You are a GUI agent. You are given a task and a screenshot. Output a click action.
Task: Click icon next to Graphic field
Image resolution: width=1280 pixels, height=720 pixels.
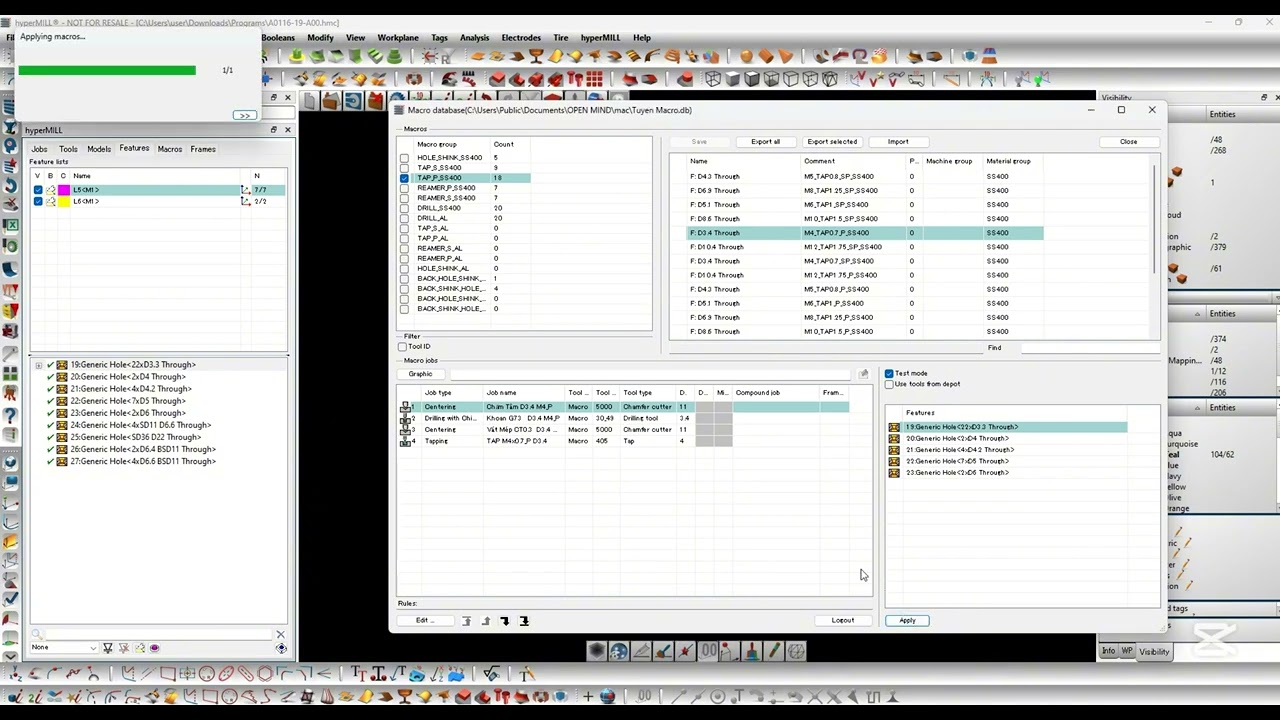click(863, 374)
